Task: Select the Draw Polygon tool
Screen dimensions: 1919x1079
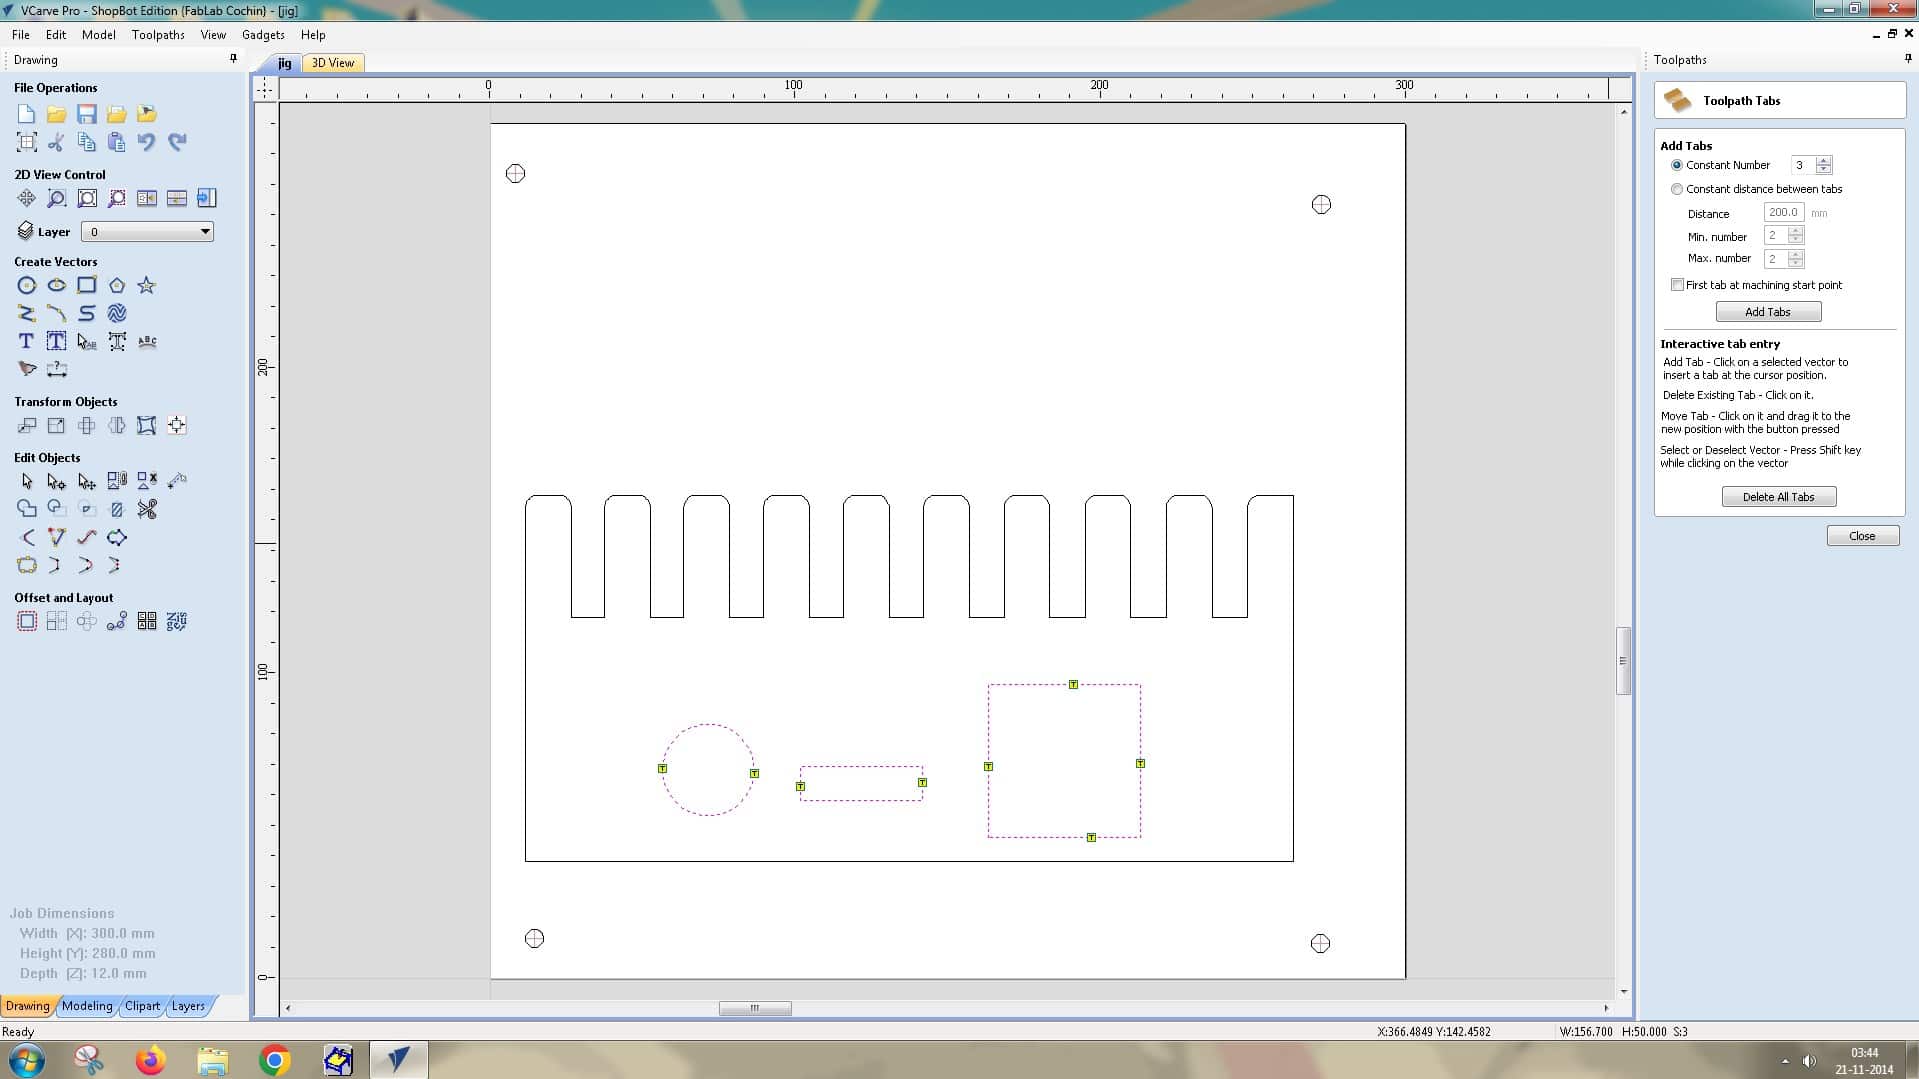Action: [x=117, y=285]
